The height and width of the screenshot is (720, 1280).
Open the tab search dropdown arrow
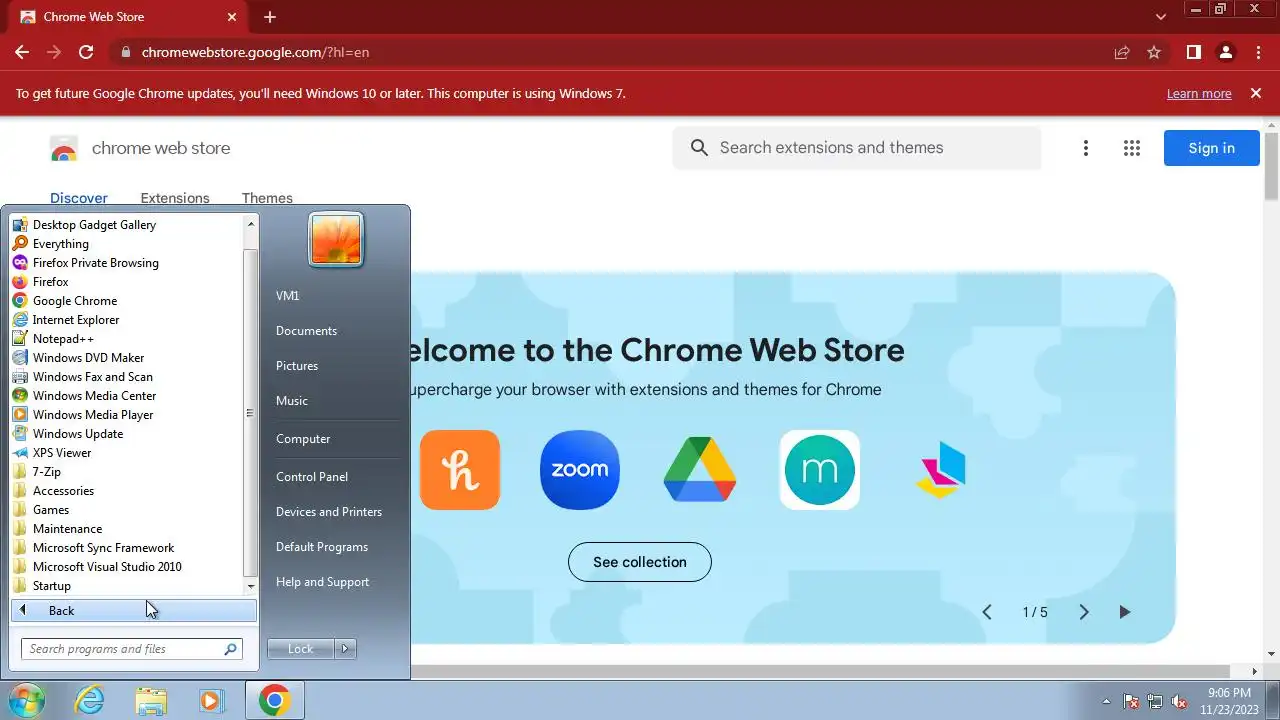coord(1161,17)
